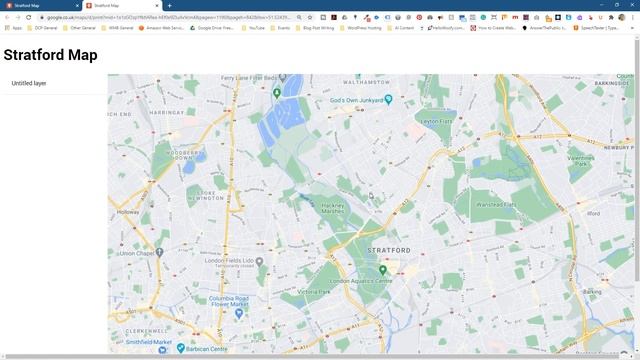Click the vertical page scrollbar
This screenshot has width=640, height=360.
[x=637, y=159]
